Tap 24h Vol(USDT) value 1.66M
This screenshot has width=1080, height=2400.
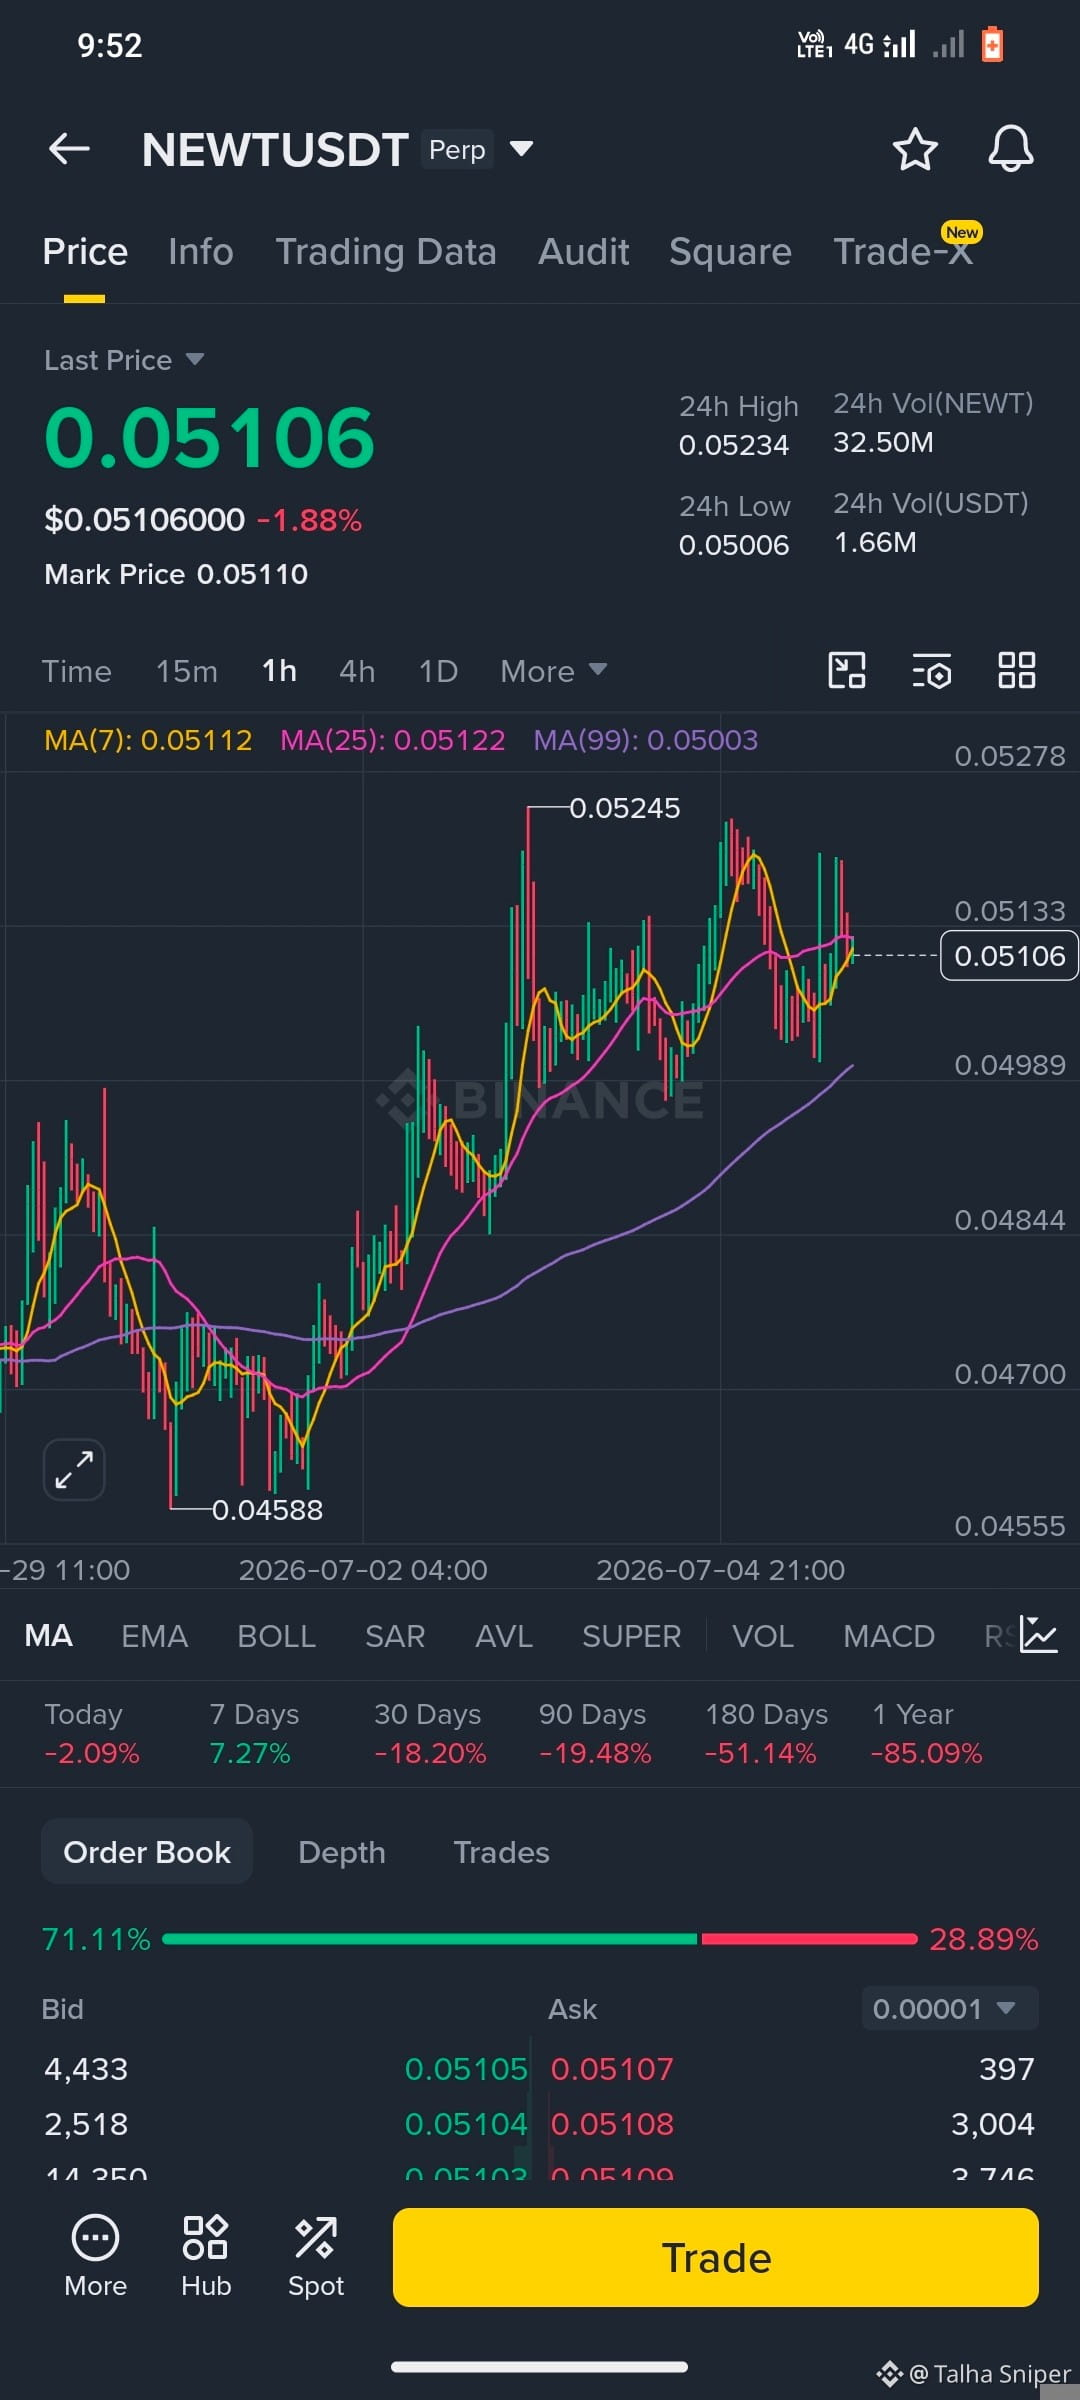[x=875, y=542]
